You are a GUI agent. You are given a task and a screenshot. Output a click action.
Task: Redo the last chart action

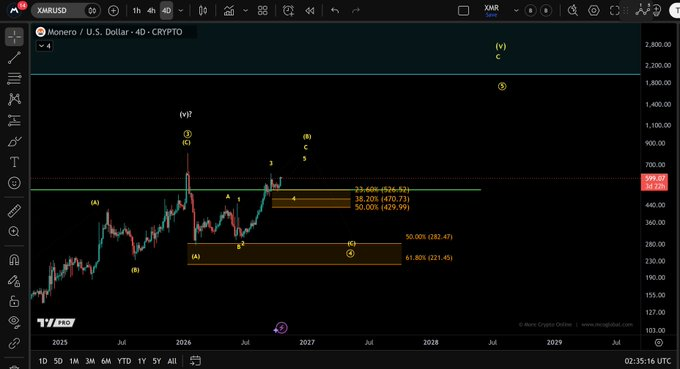pyautogui.click(x=356, y=10)
